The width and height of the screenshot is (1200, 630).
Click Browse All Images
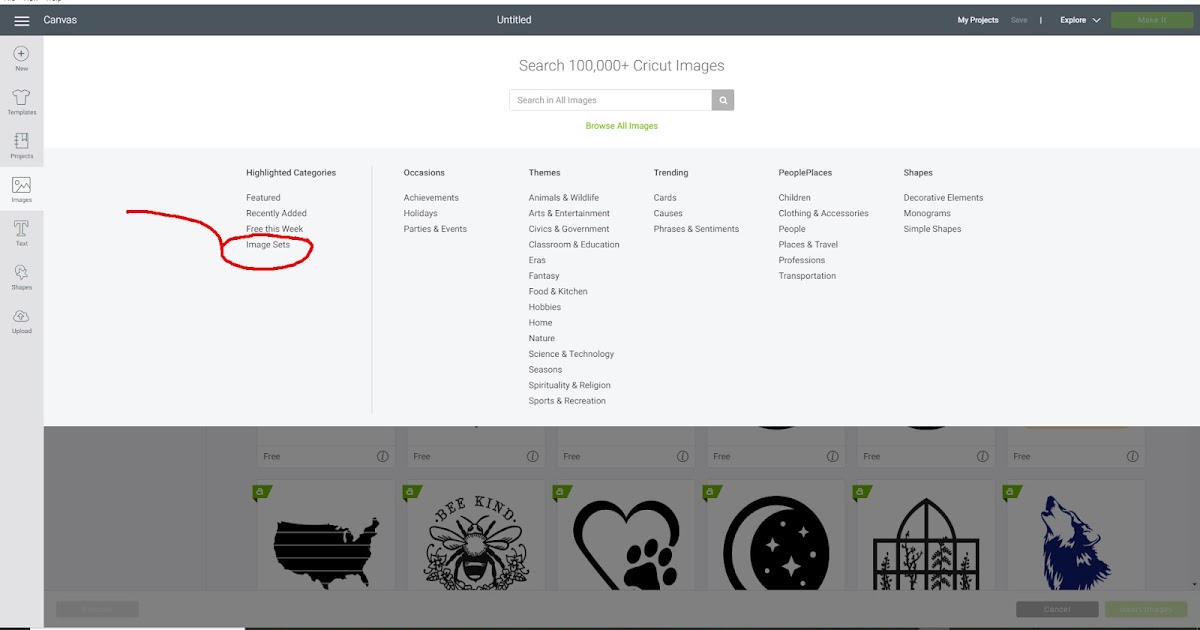(621, 125)
